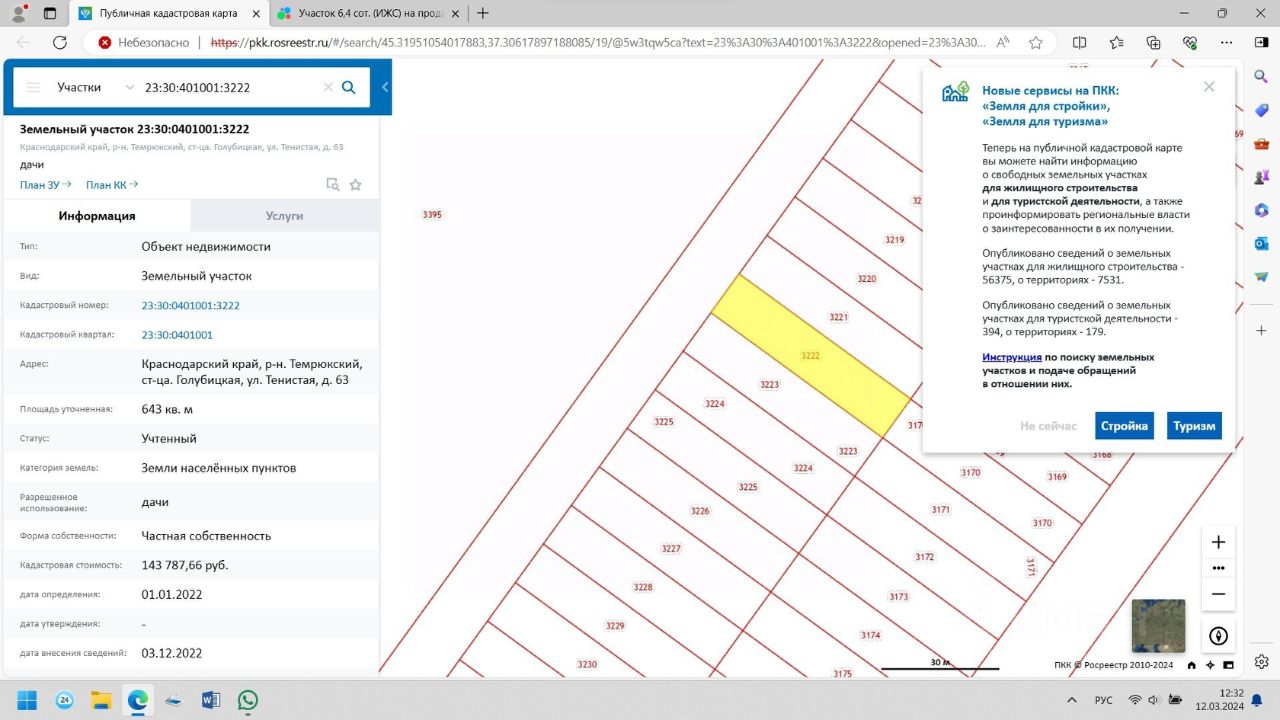The width and height of the screenshot is (1280, 720).
Task: Switch basemap using satellite thumbnail
Action: point(1158,626)
